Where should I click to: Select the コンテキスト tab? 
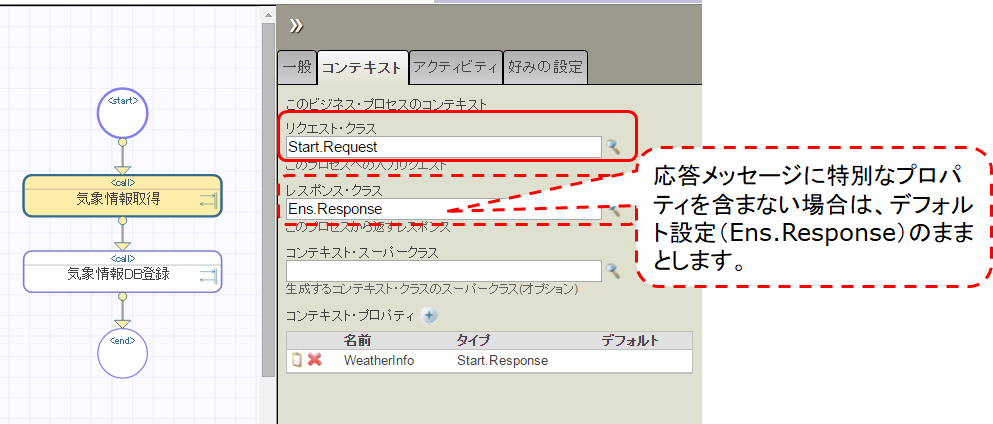[363, 67]
